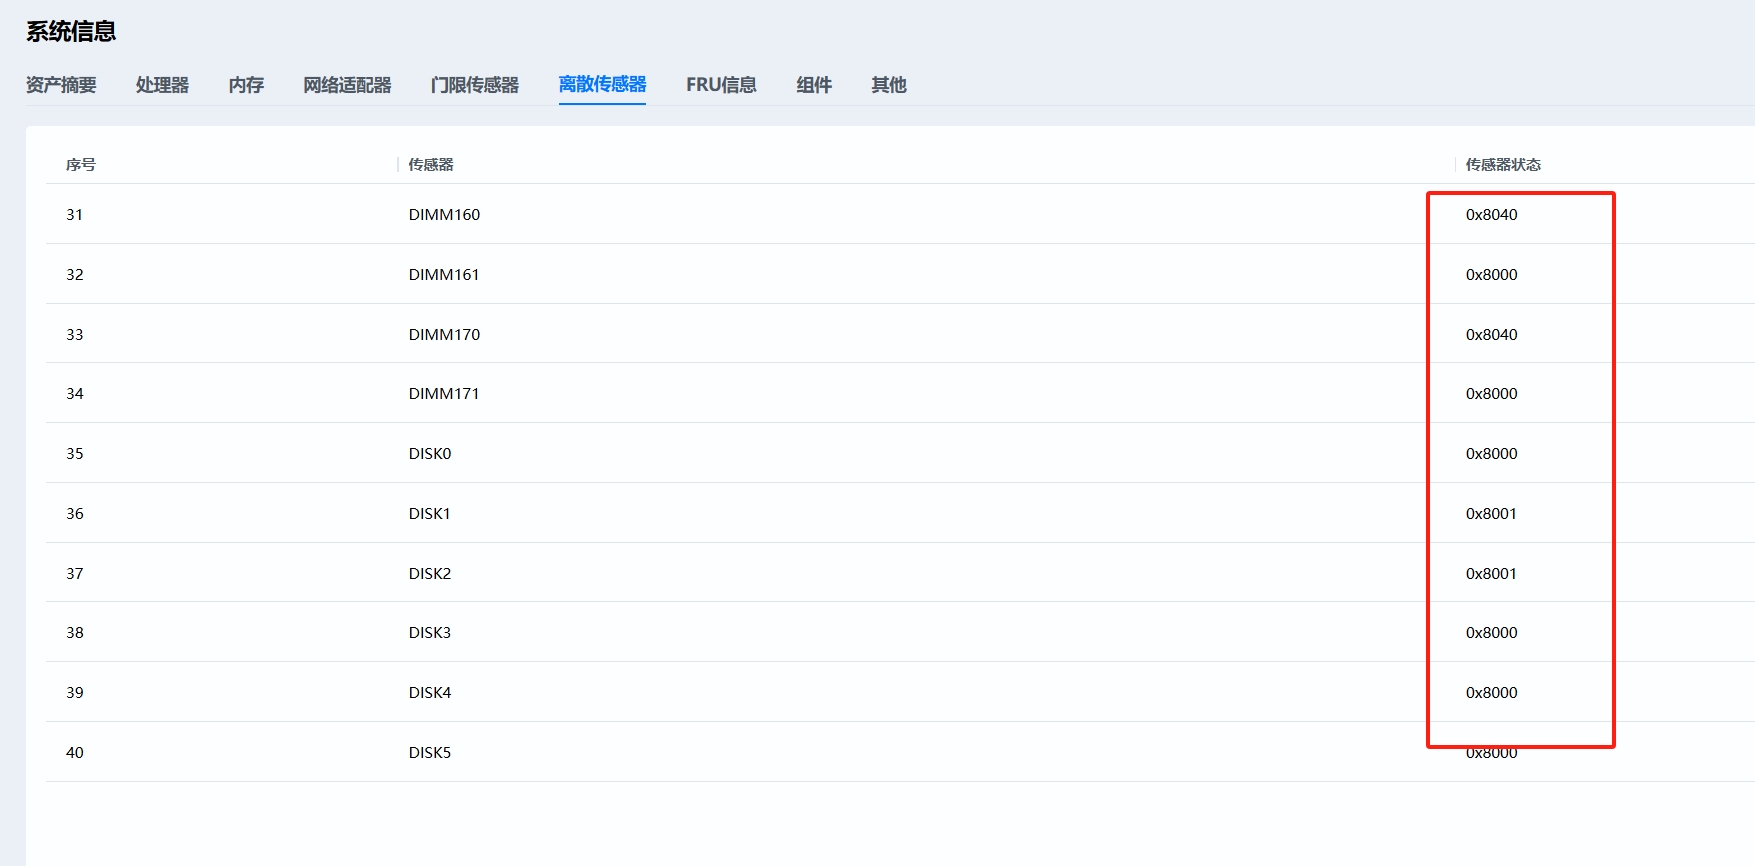Click the 系统信息 page title
This screenshot has width=1755, height=866.
[71, 32]
